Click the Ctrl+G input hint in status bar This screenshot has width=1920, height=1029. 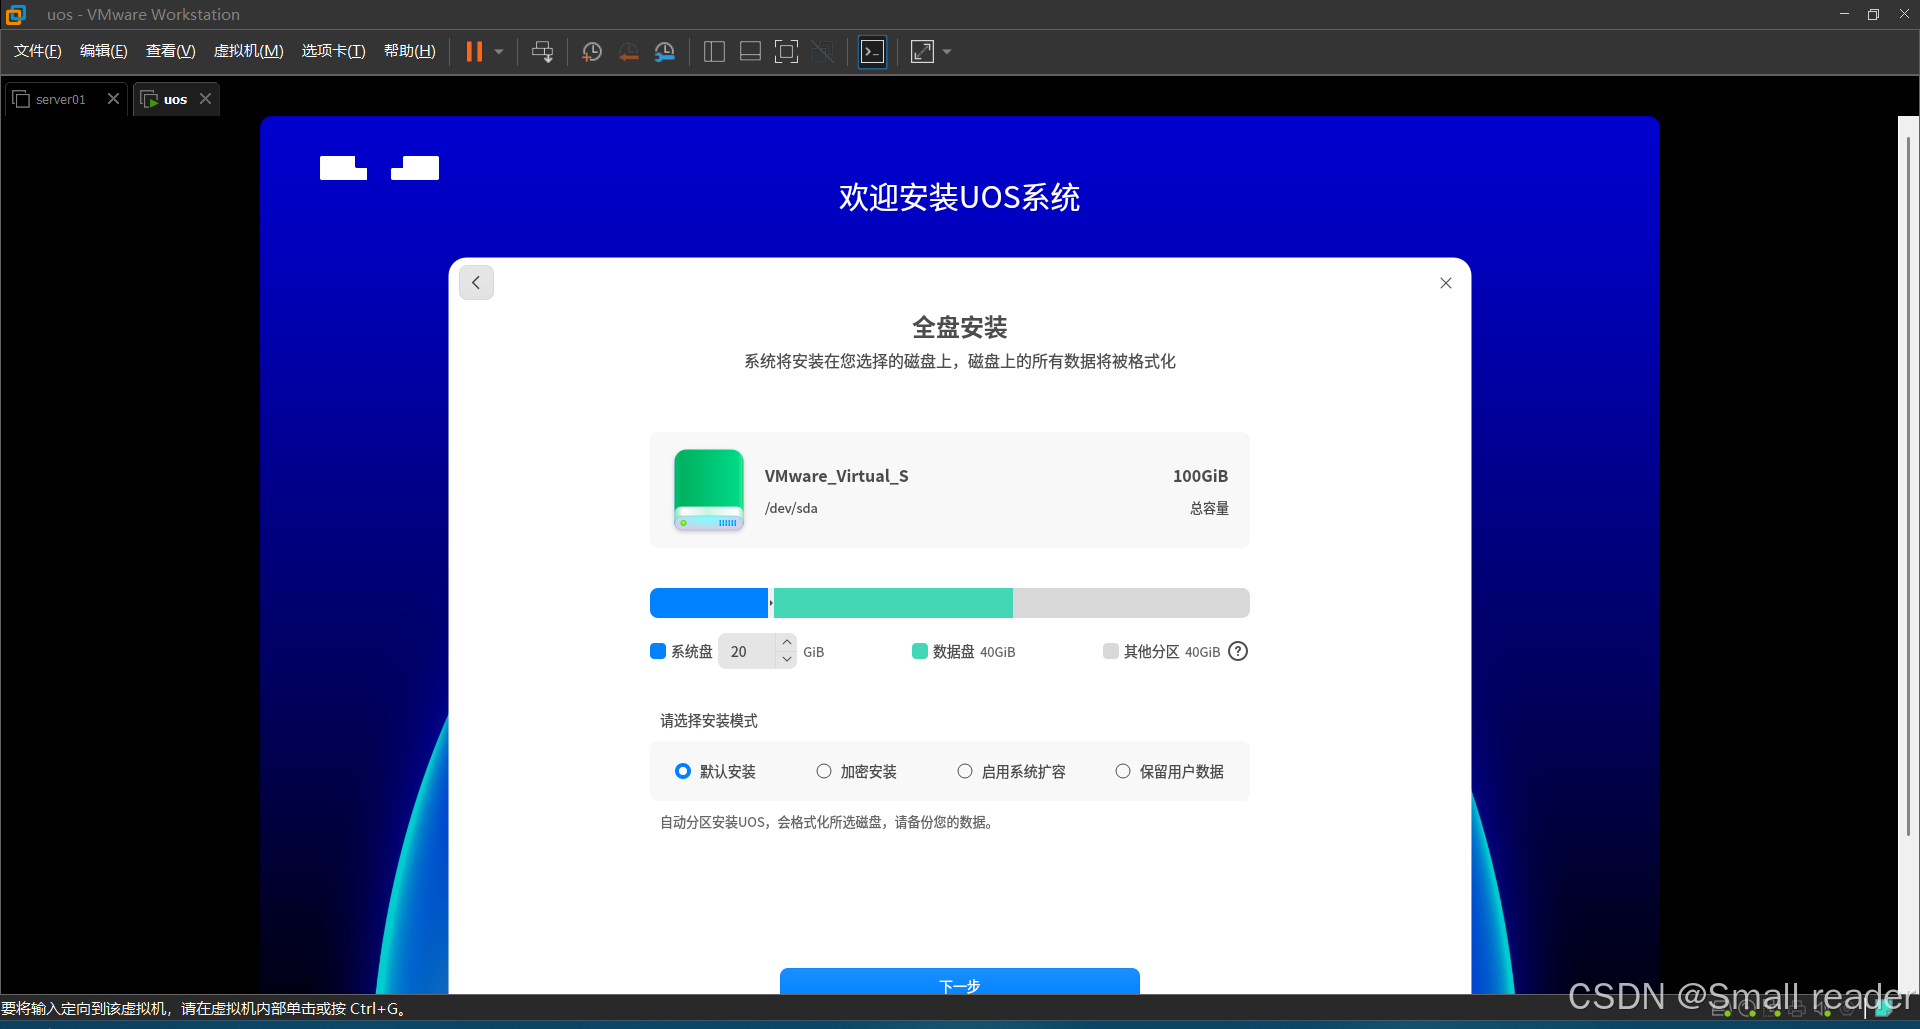tap(204, 1008)
